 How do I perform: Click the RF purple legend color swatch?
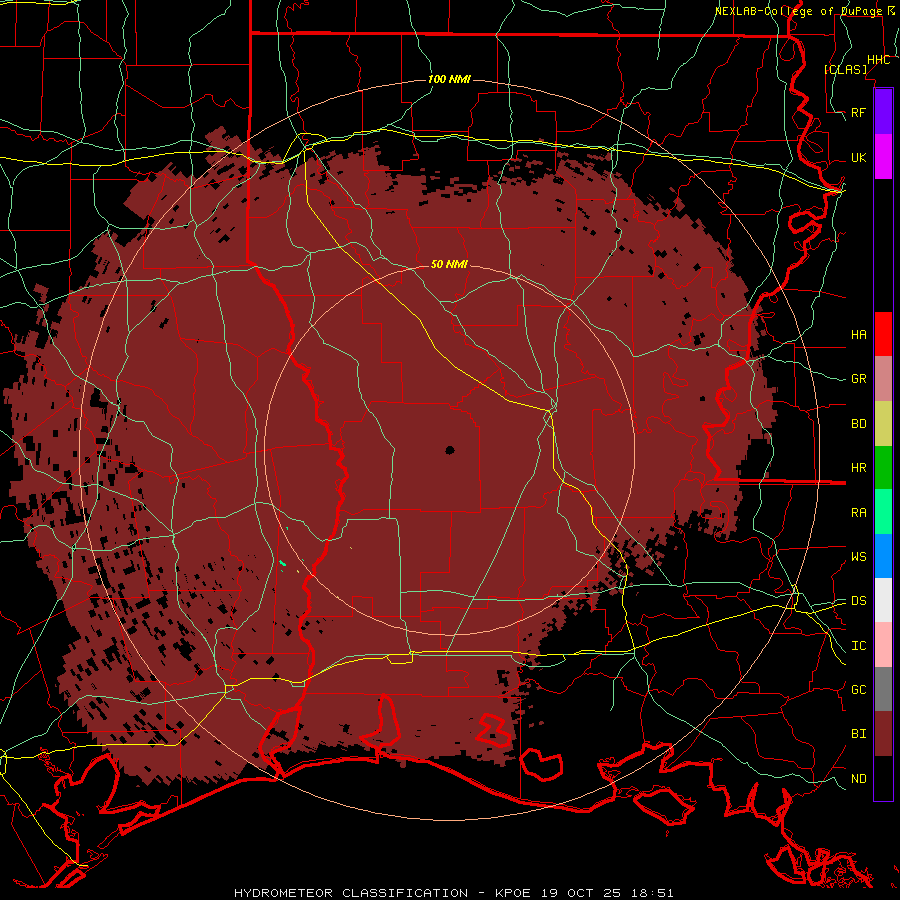click(x=883, y=112)
